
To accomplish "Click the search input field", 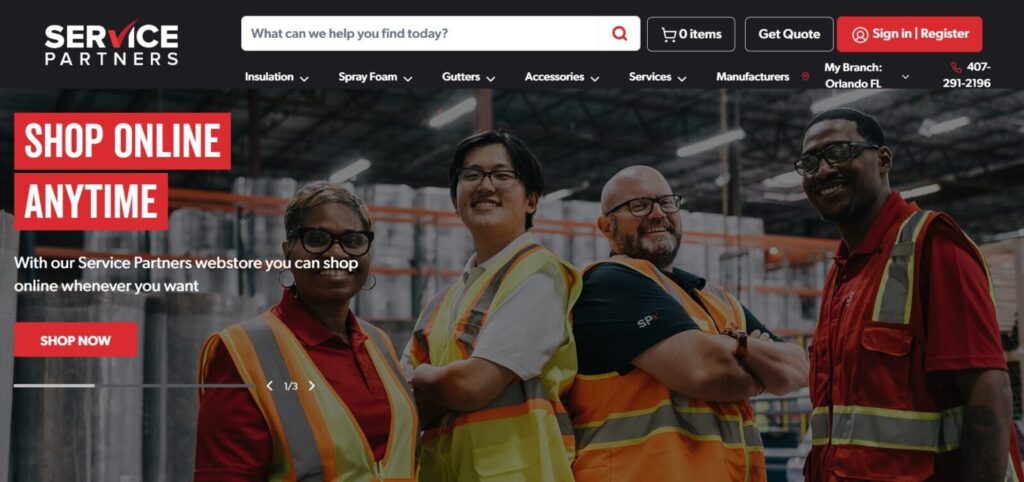I will [x=419, y=33].
